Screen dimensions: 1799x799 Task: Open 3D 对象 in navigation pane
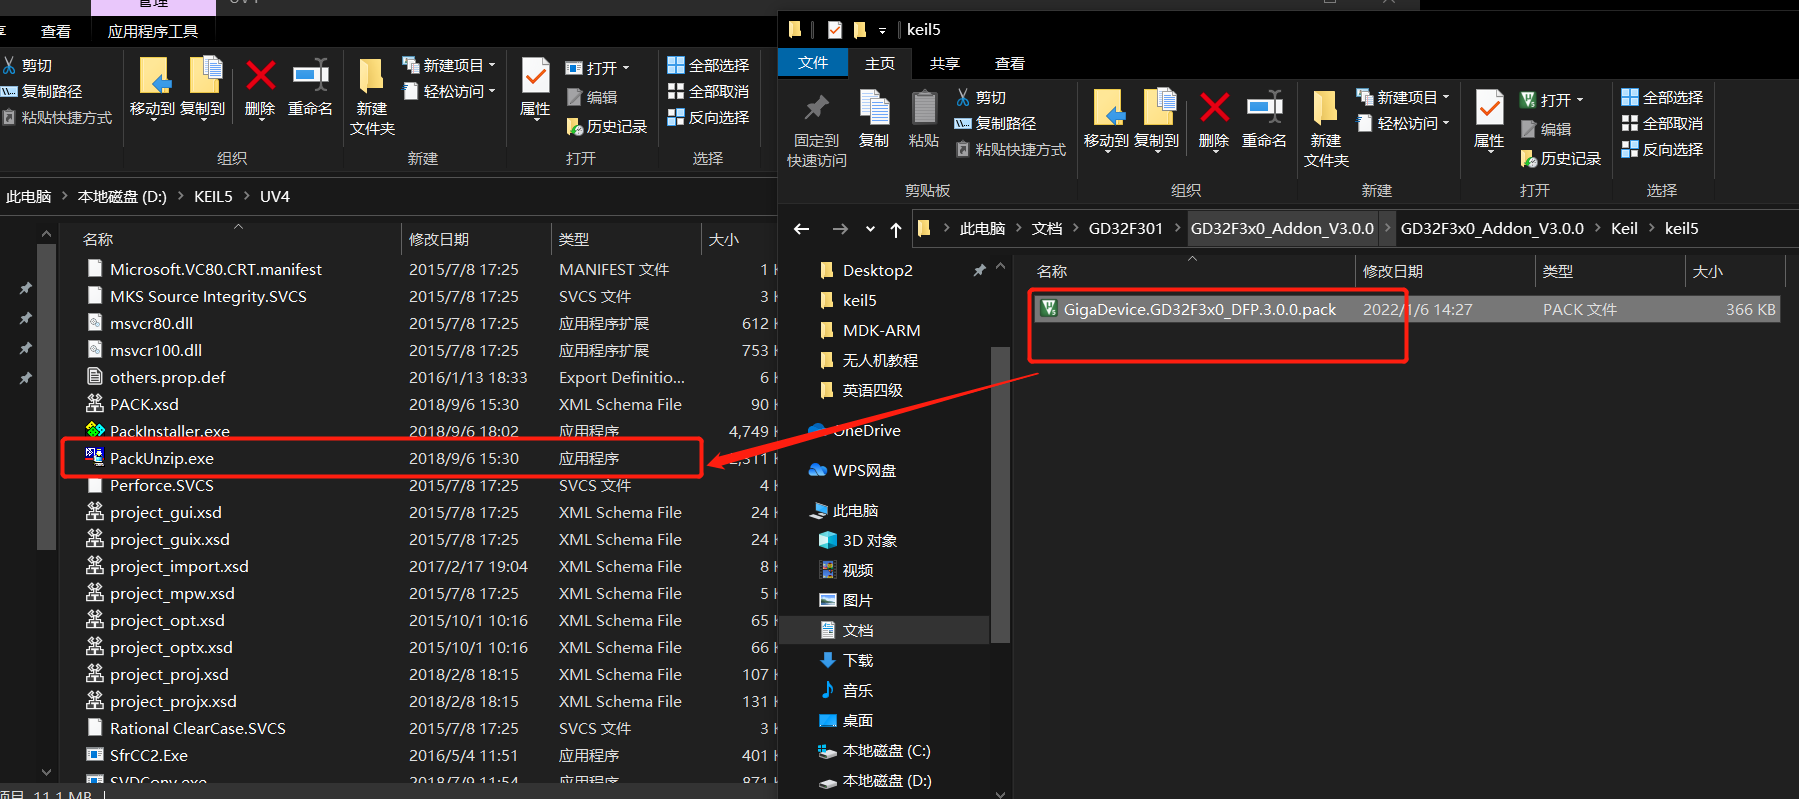coord(869,540)
